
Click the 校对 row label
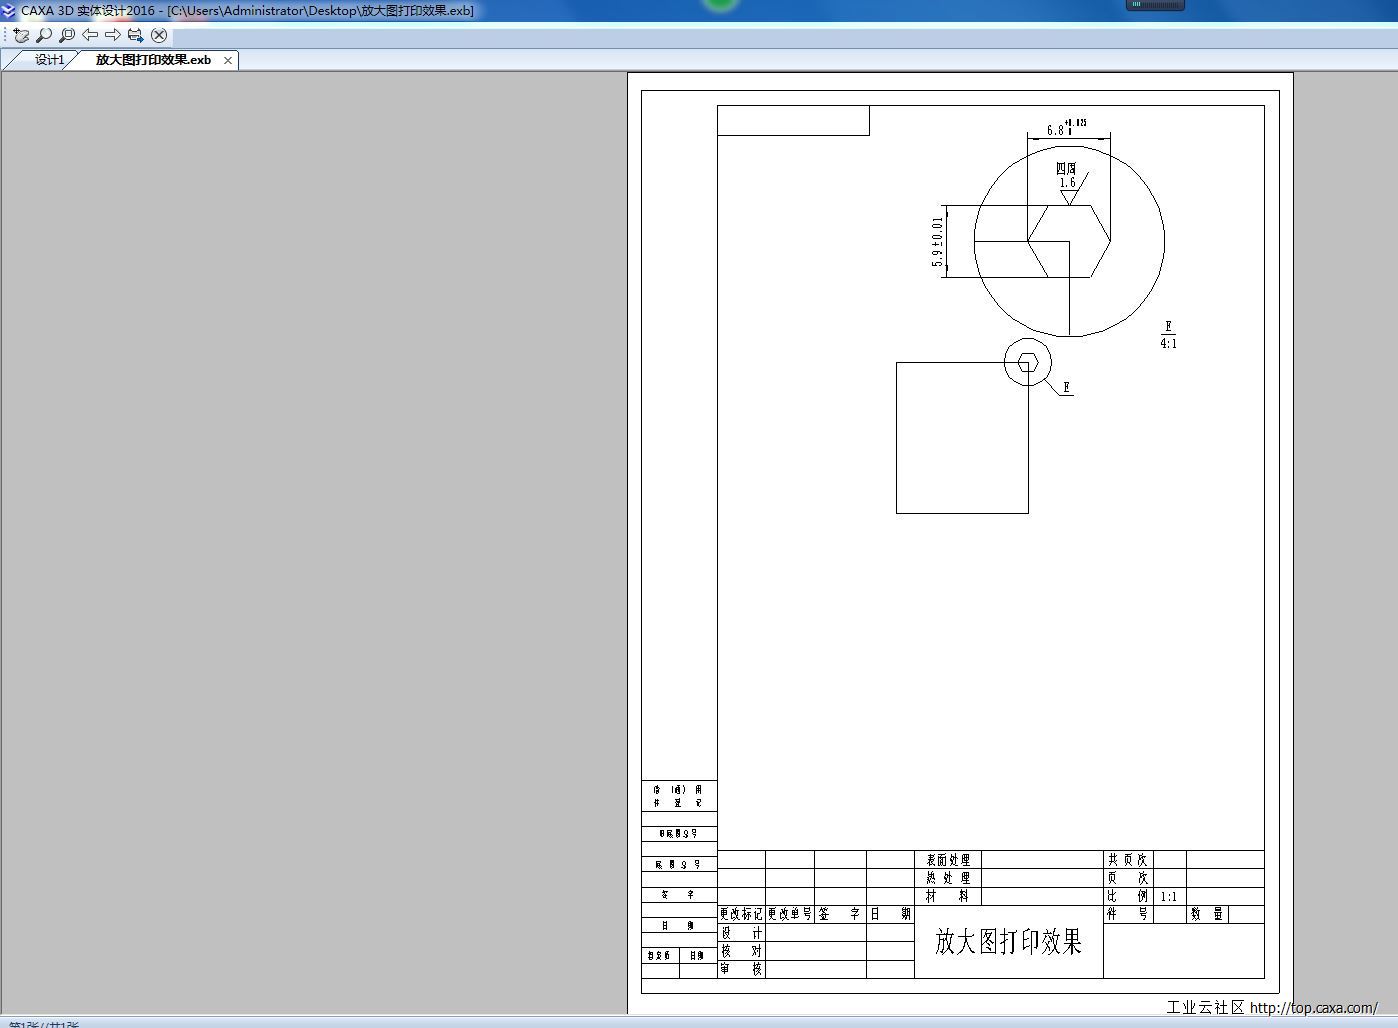coord(741,951)
